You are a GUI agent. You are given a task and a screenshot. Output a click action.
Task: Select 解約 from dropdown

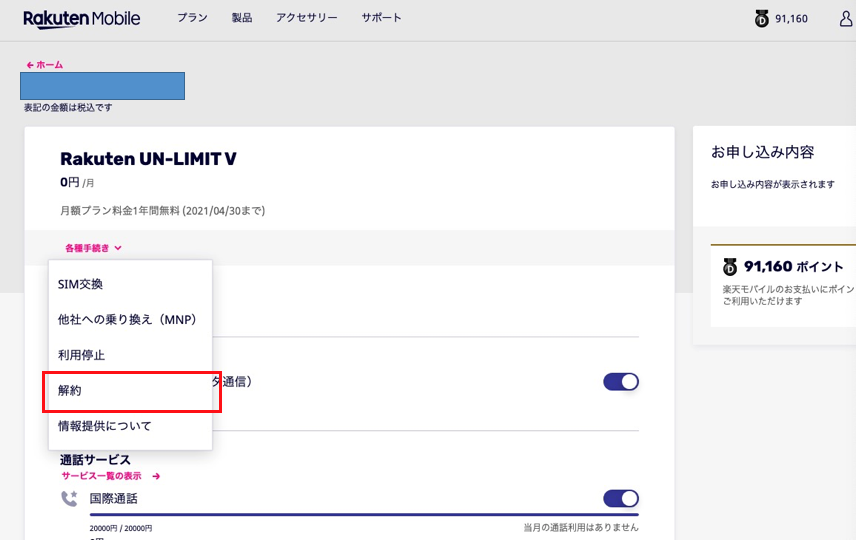coord(130,390)
